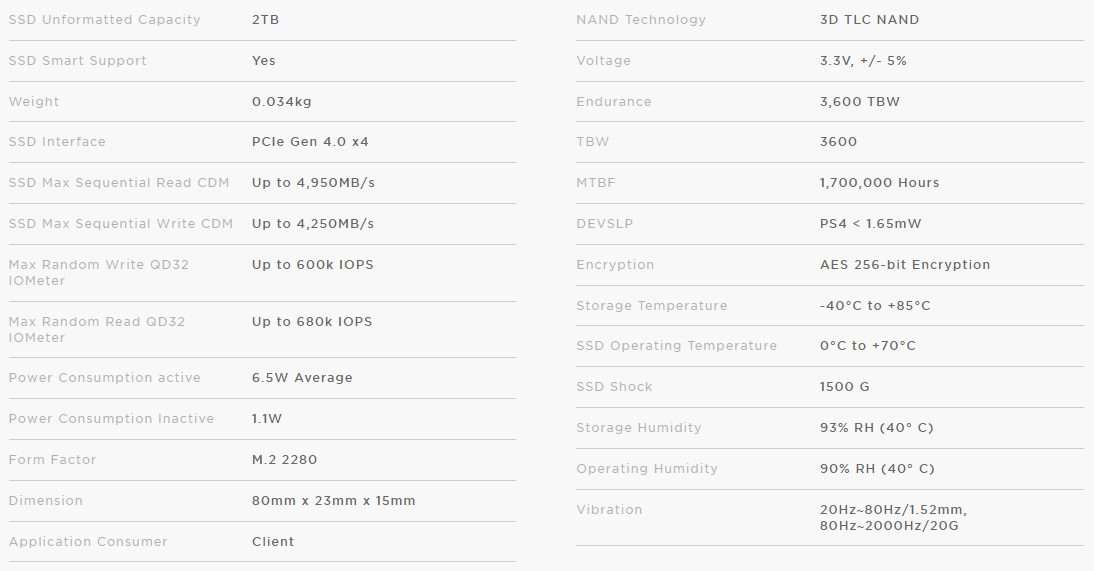Click the 80mm x 23mm x 15mm dimension
This screenshot has height=571, width=1094.
[x=333, y=501]
